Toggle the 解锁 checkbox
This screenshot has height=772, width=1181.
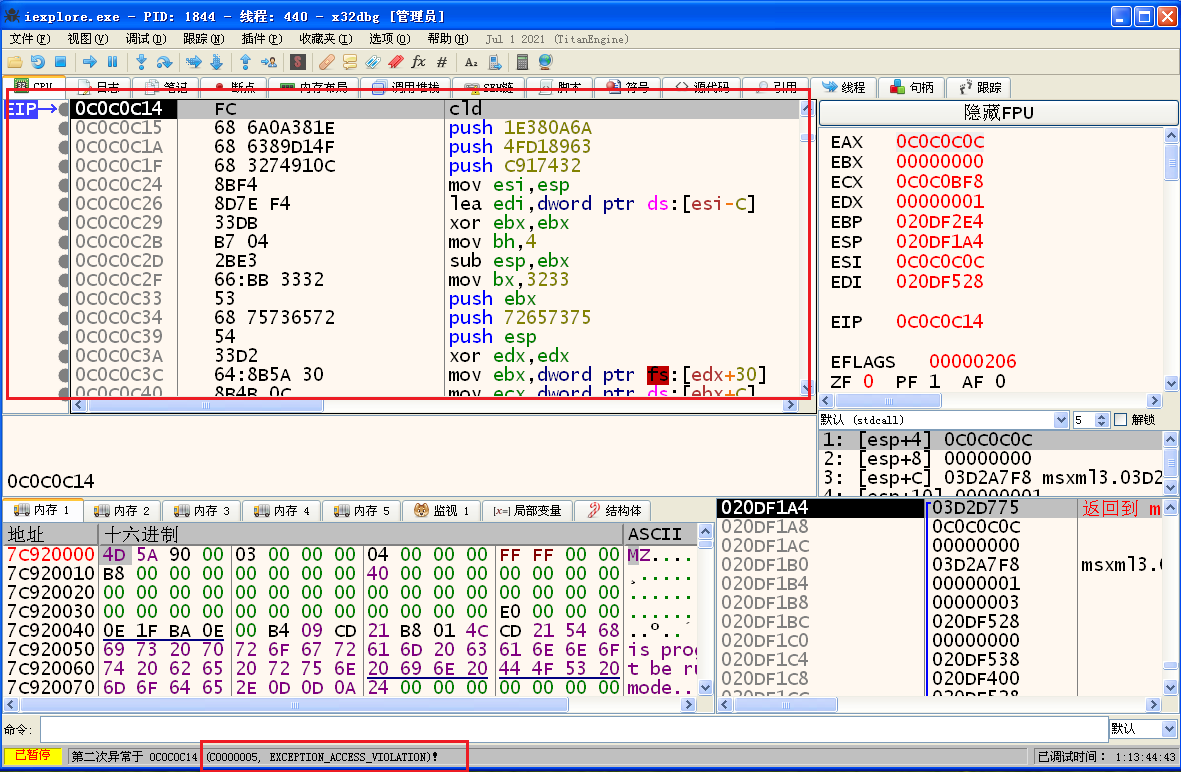pos(1120,420)
